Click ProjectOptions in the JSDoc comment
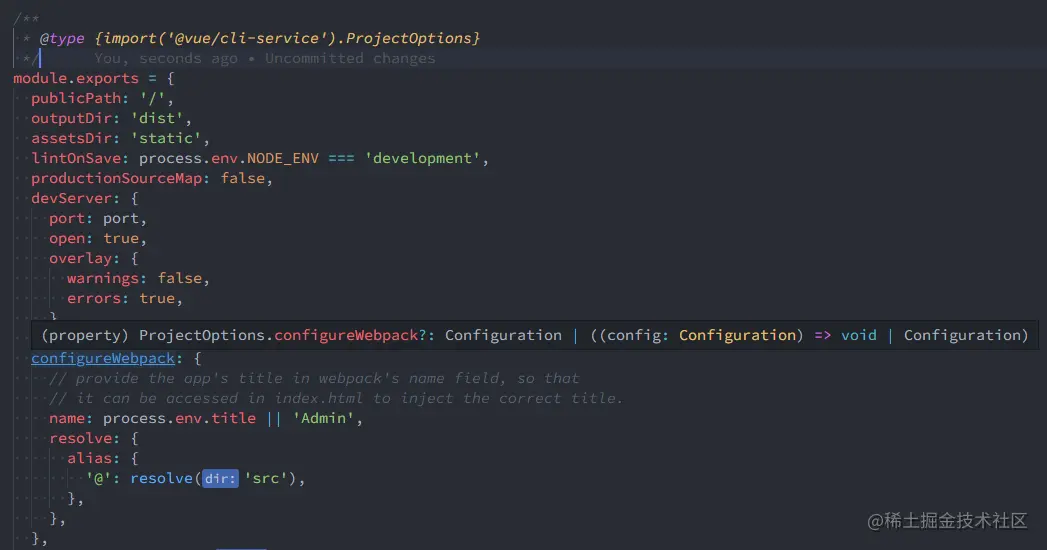Viewport: 1047px width, 550px height. click(409, 38)
